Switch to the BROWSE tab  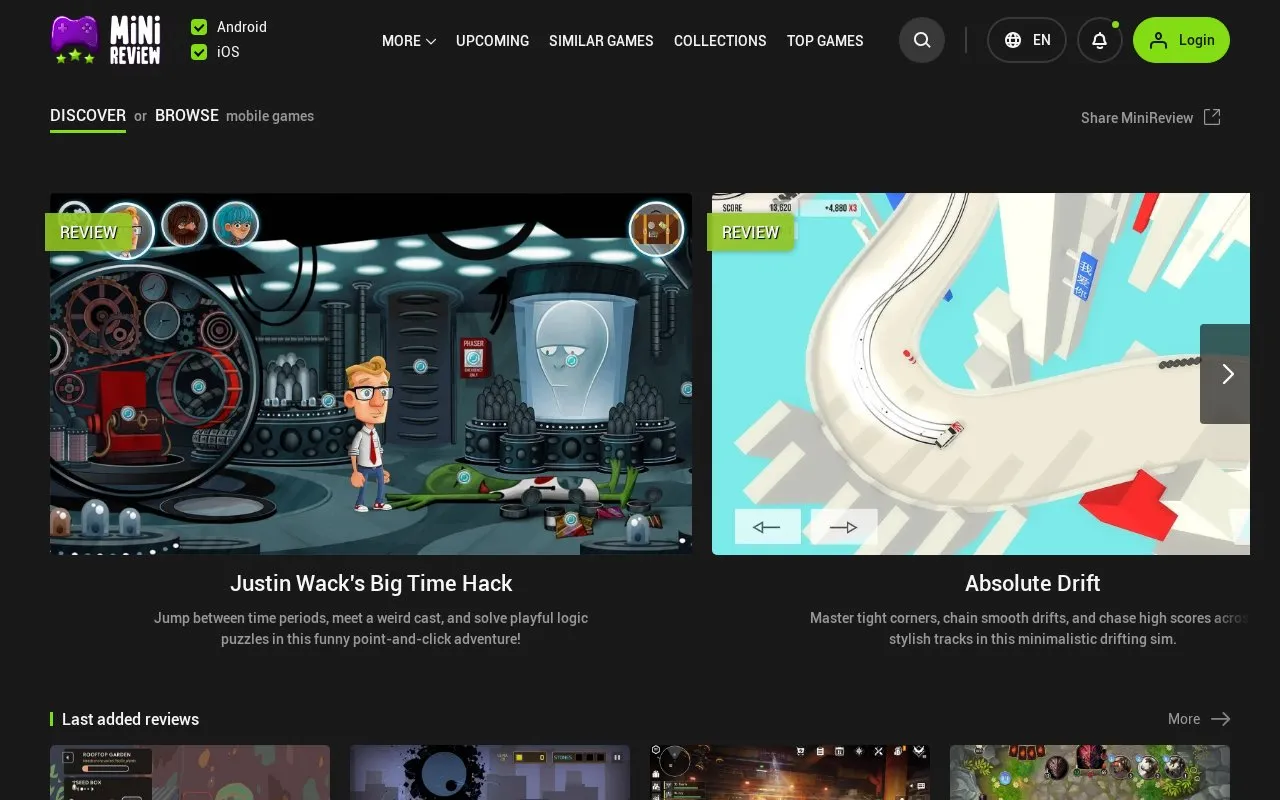187,116
